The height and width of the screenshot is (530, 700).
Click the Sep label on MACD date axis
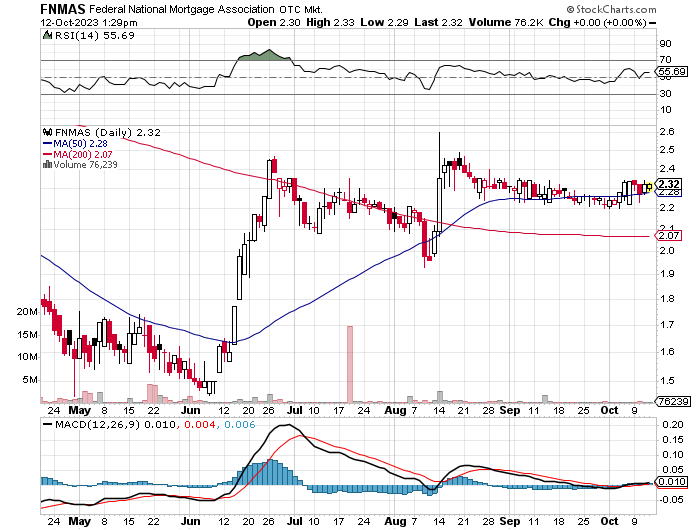click(x=509, y=521)
